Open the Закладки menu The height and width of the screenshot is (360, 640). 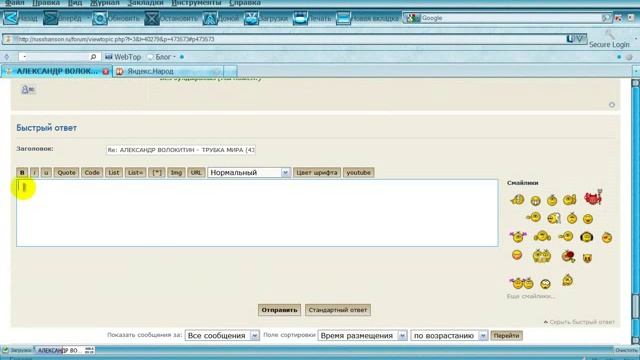(145, 3)
